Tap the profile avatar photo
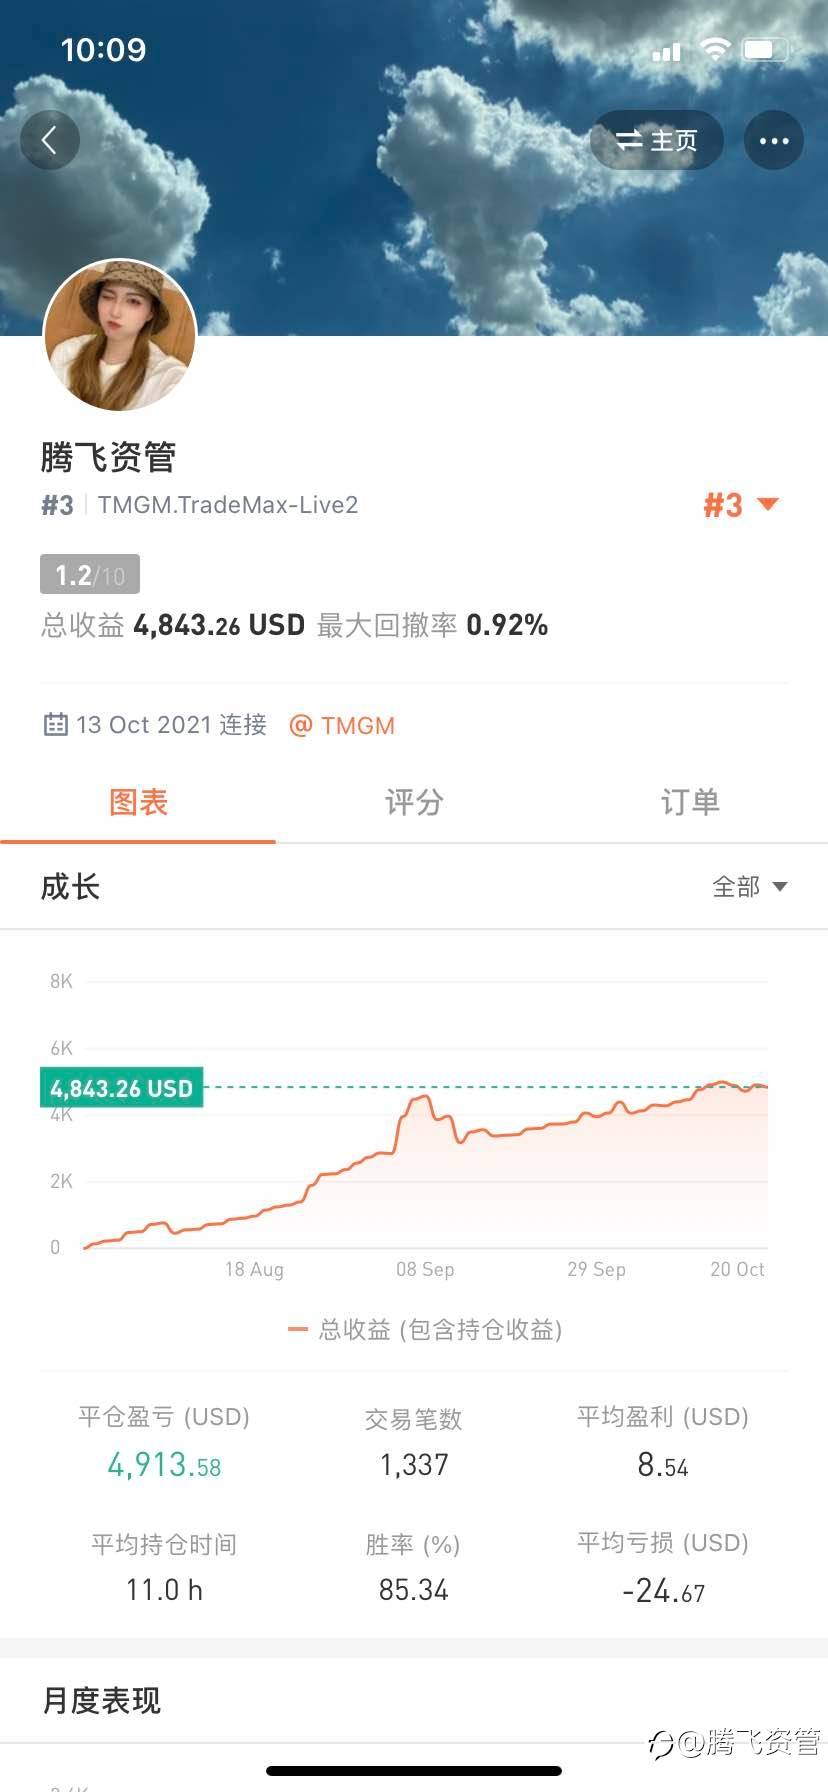Viewport: 828px width, 1792px height. pyautogui.click(x=119, y=335)
